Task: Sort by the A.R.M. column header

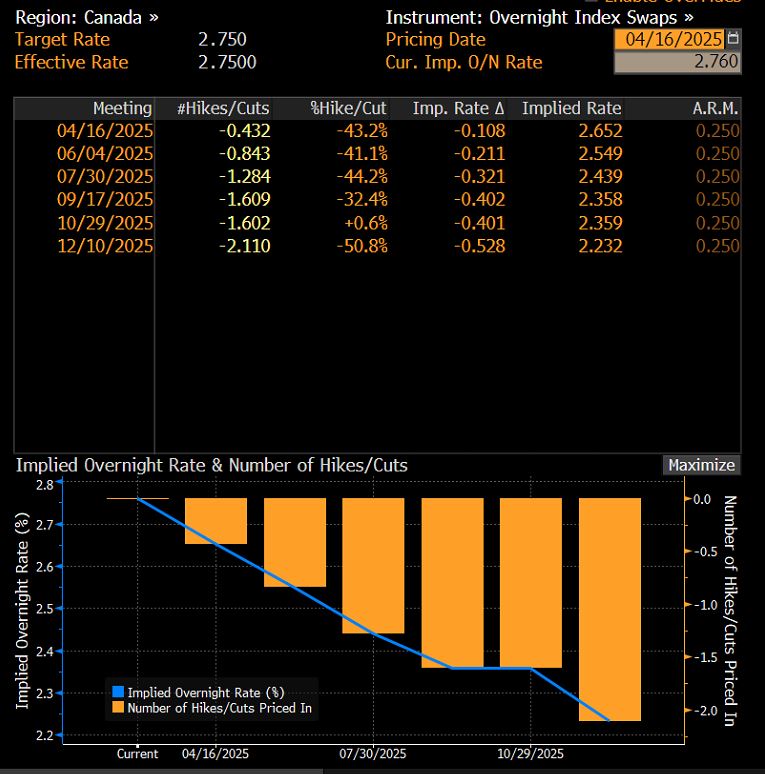Action: tap(715, 108)
